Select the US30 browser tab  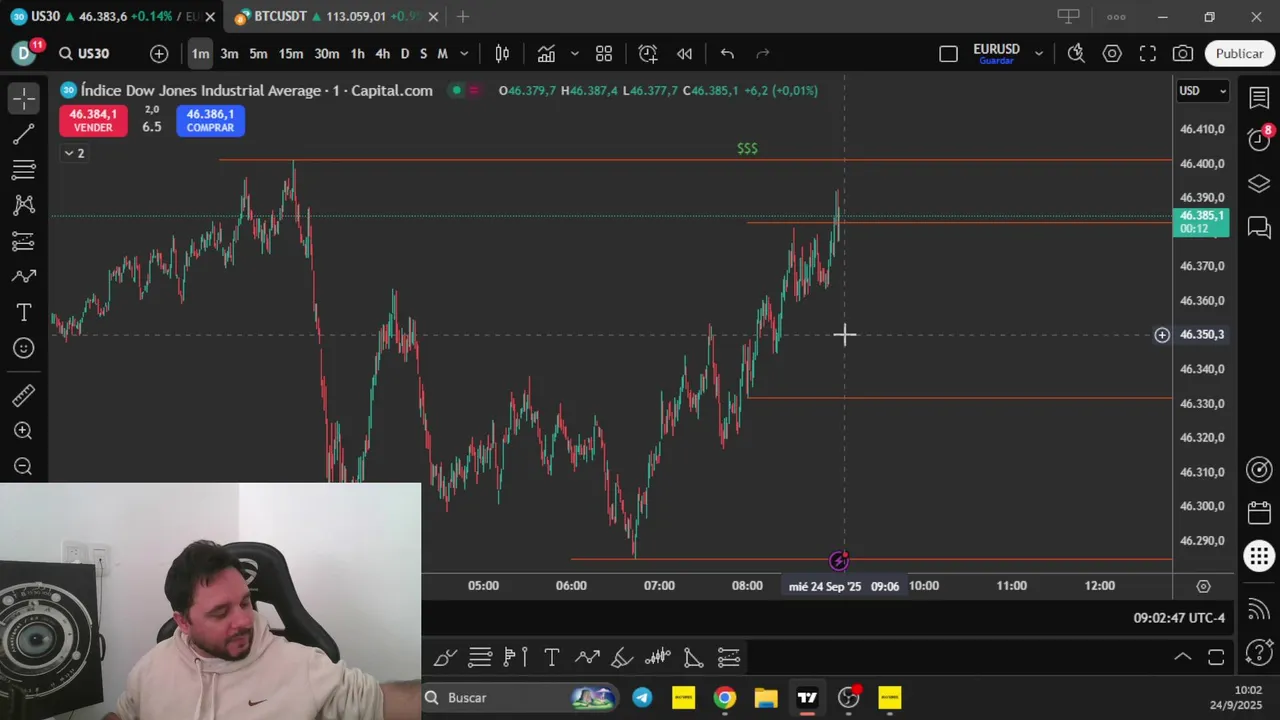[110, 17]
